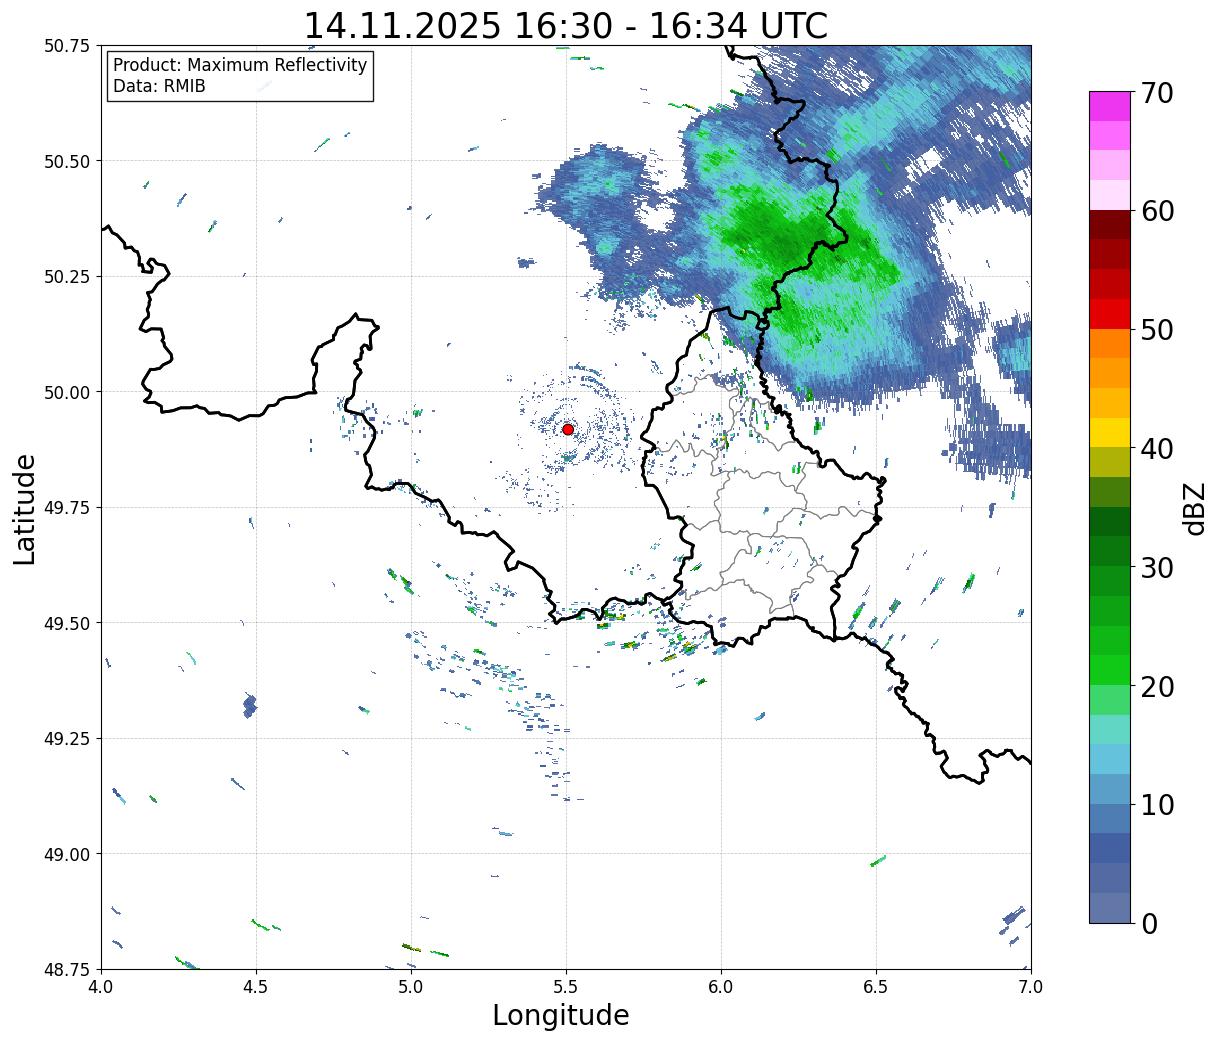Viewport: 1219px width, 1040px height.
Task: Click the longitude tick label 5.0
Action: 411,987
